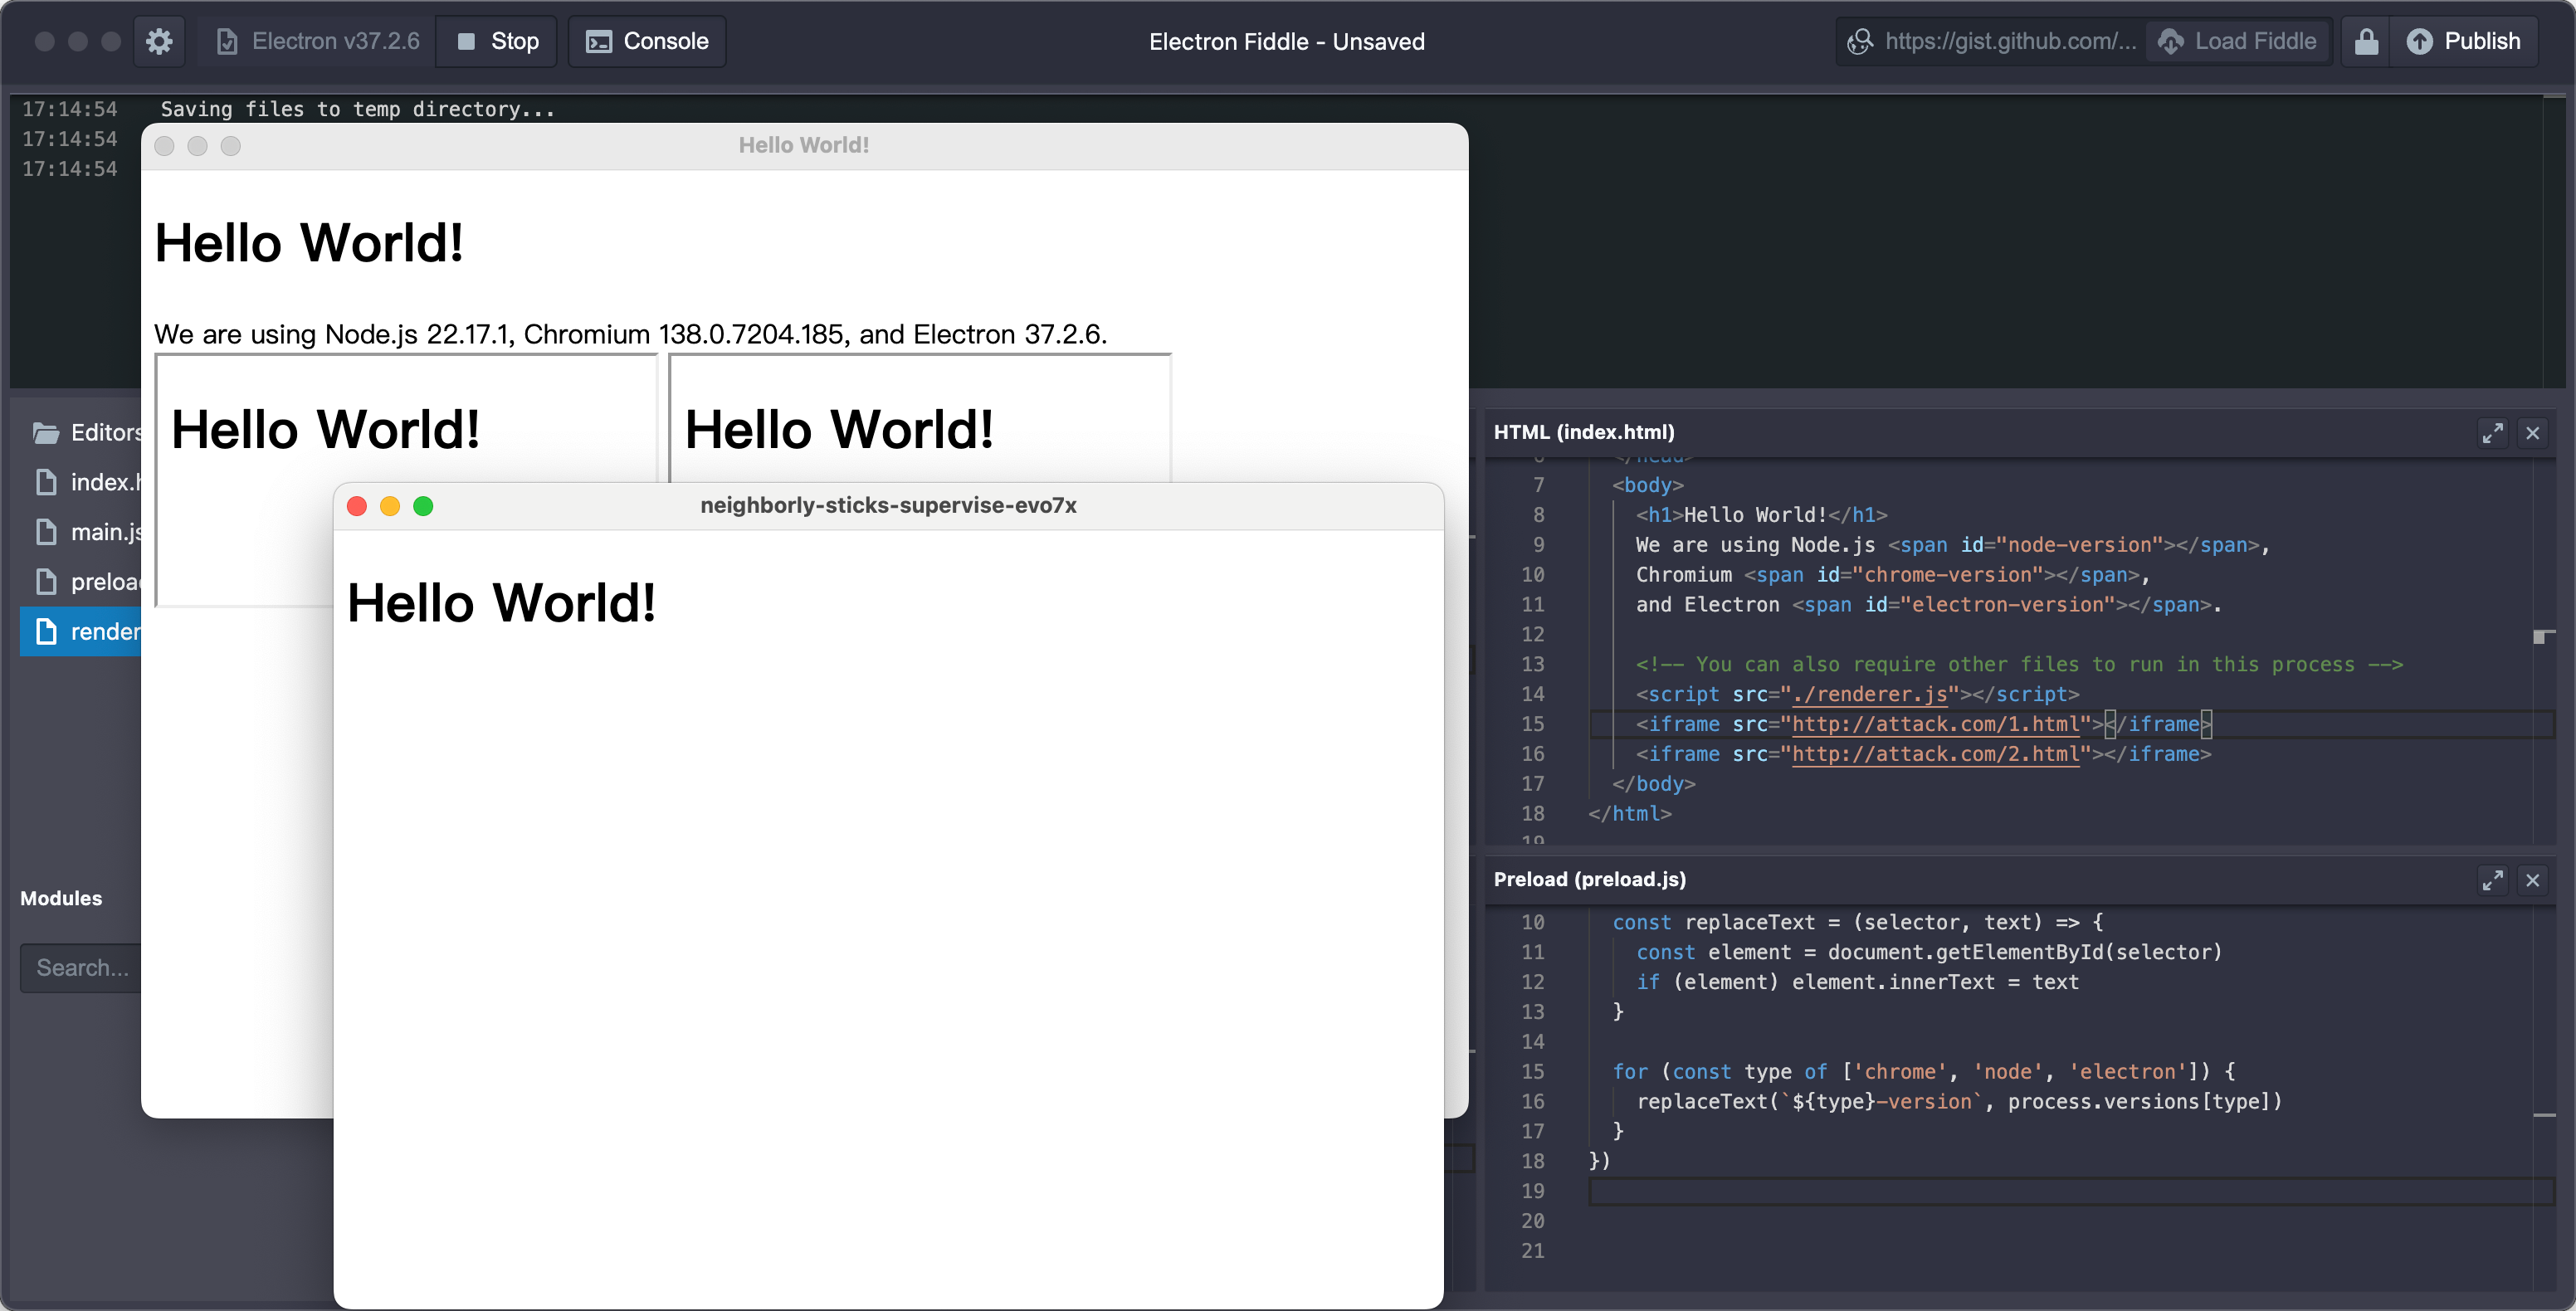Image resolution: width=2576 pixels, height=1311 pixels.
Task: Click the Modules section header
Action: point(61,898)
